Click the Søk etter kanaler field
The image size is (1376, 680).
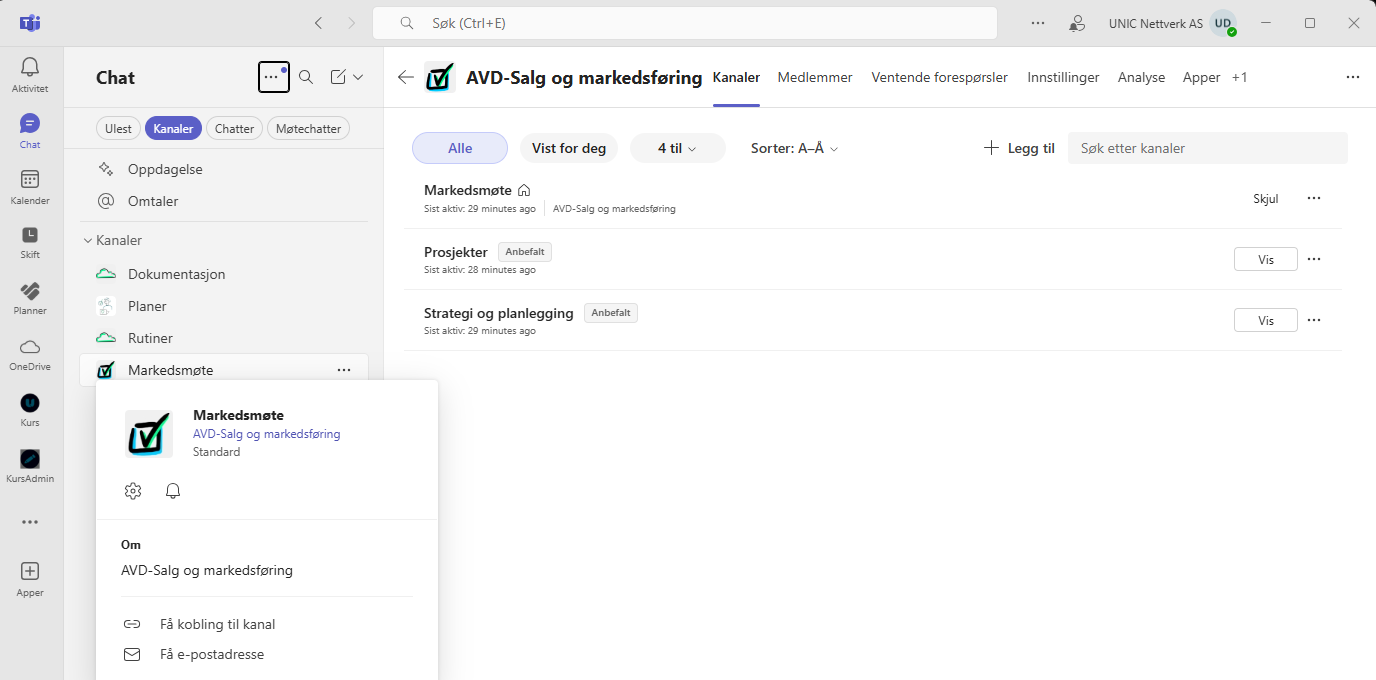(x=1207, y=148)
